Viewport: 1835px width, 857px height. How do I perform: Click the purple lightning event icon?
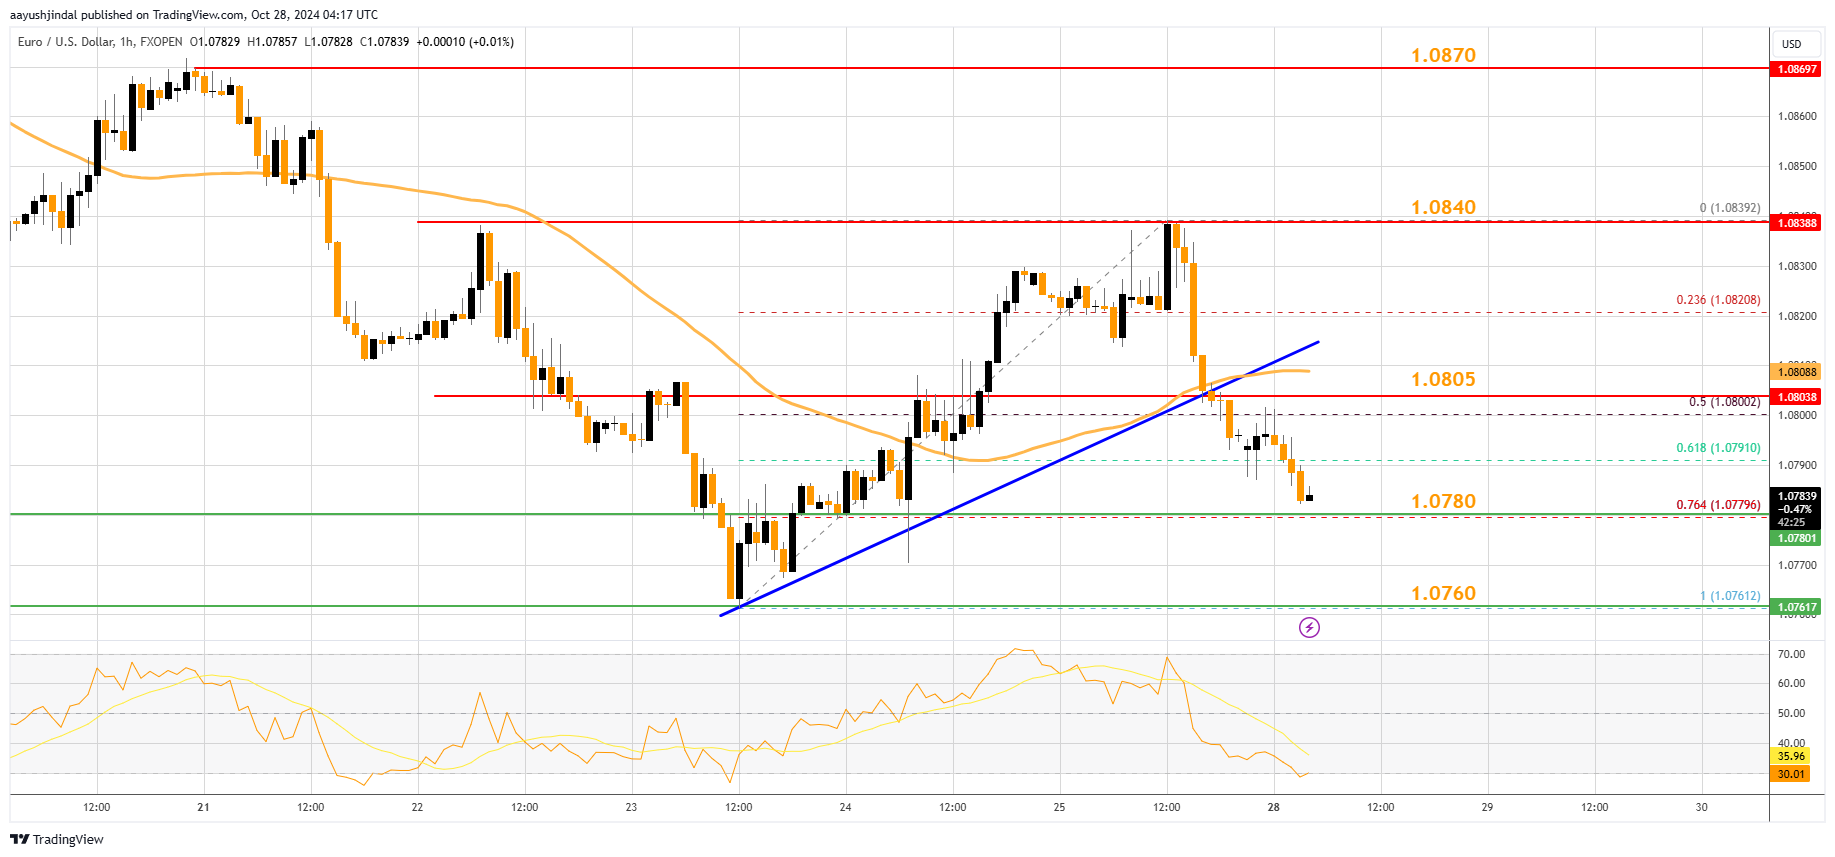click(1309, 627)
